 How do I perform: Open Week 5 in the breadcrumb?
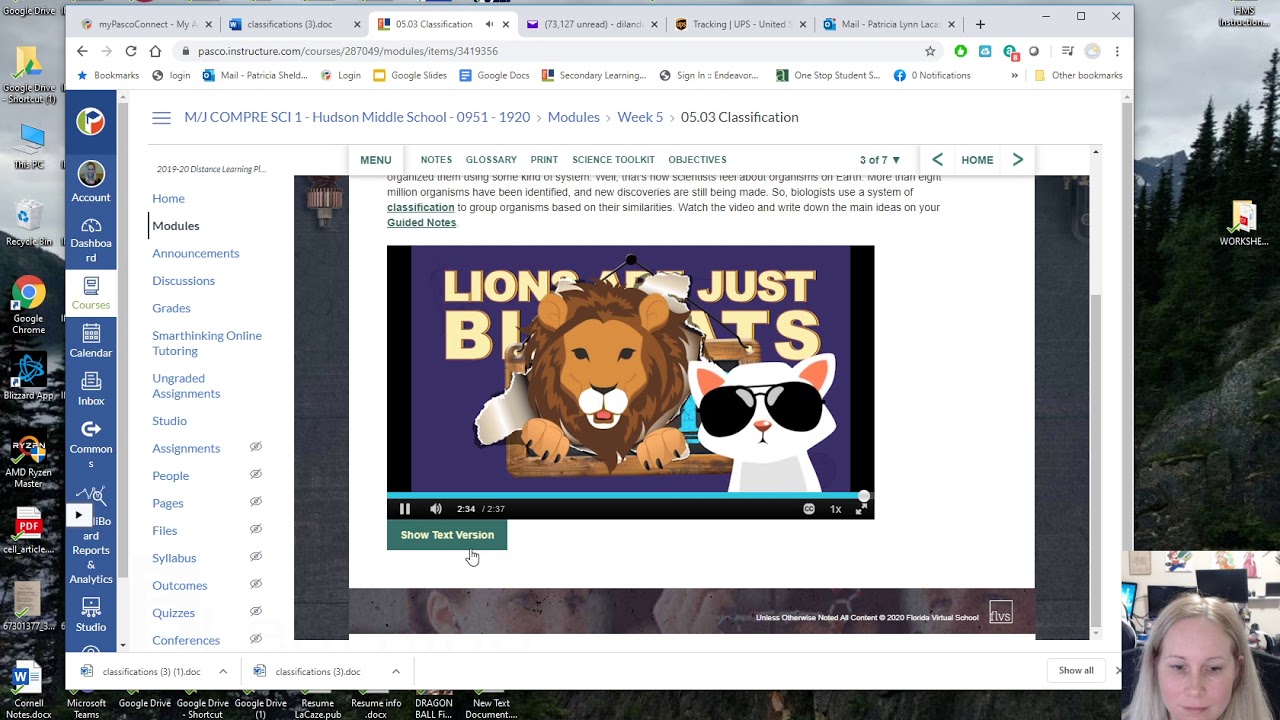[640, 117]
